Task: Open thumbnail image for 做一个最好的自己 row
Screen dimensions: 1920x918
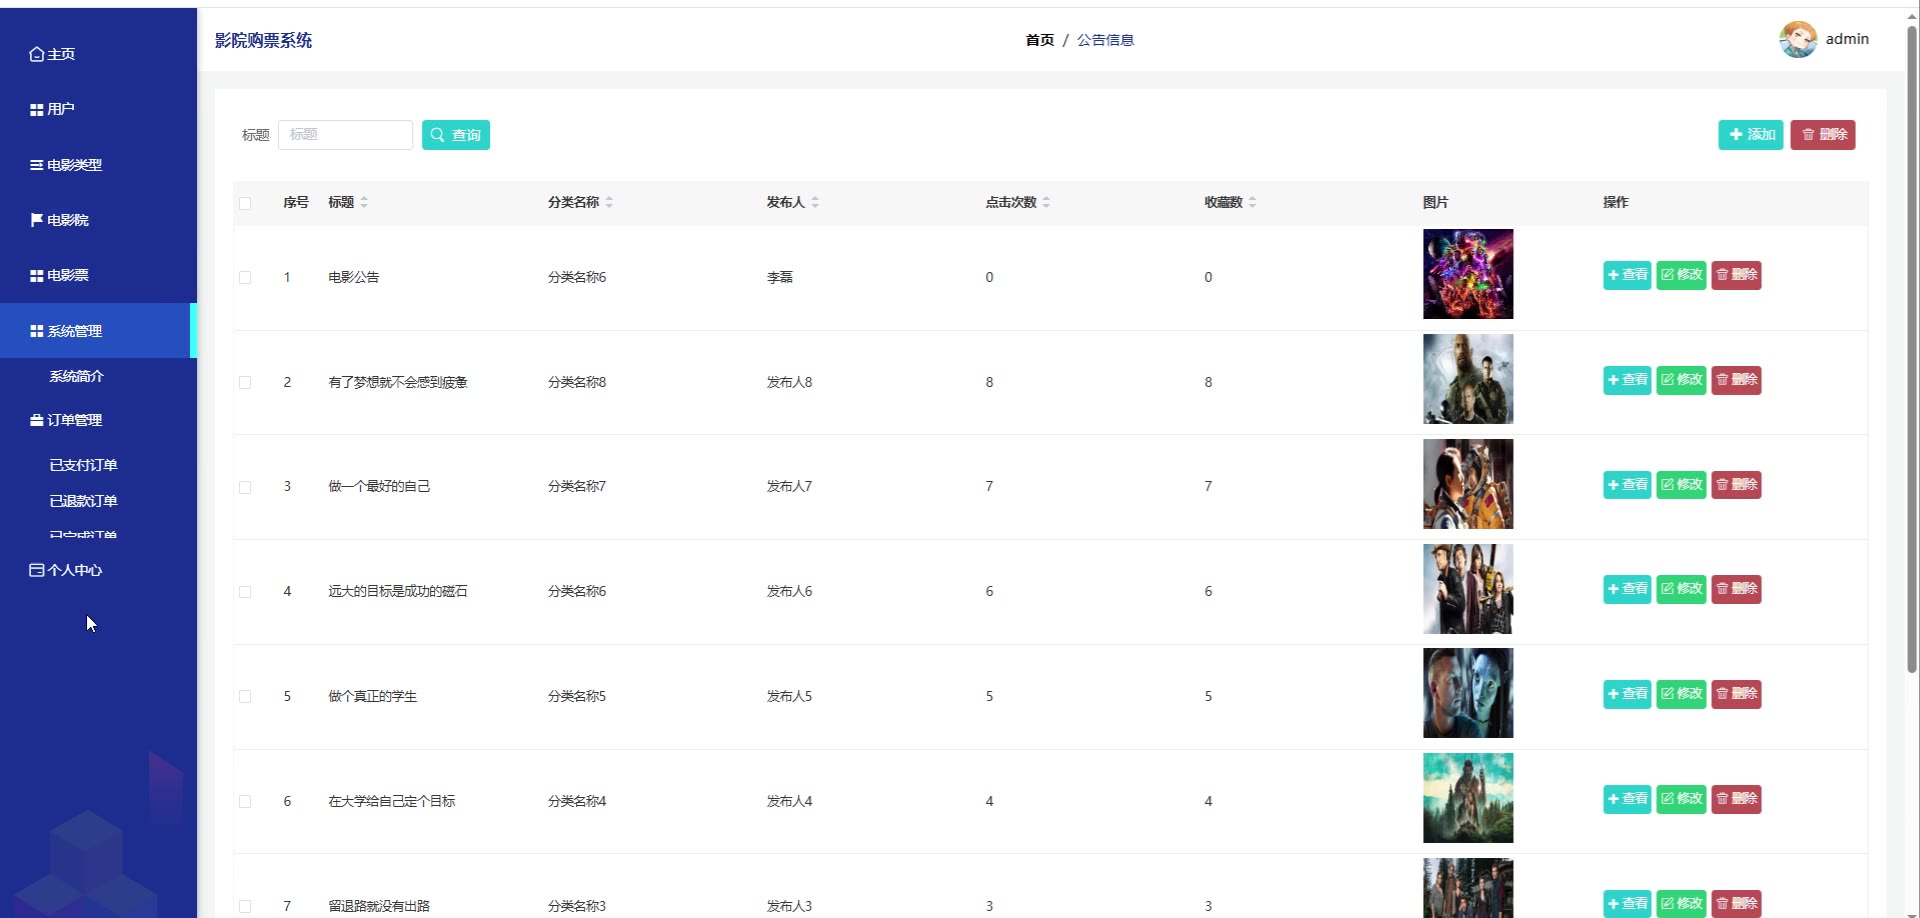Action: pyautogui.click(x=1468, y=484)
